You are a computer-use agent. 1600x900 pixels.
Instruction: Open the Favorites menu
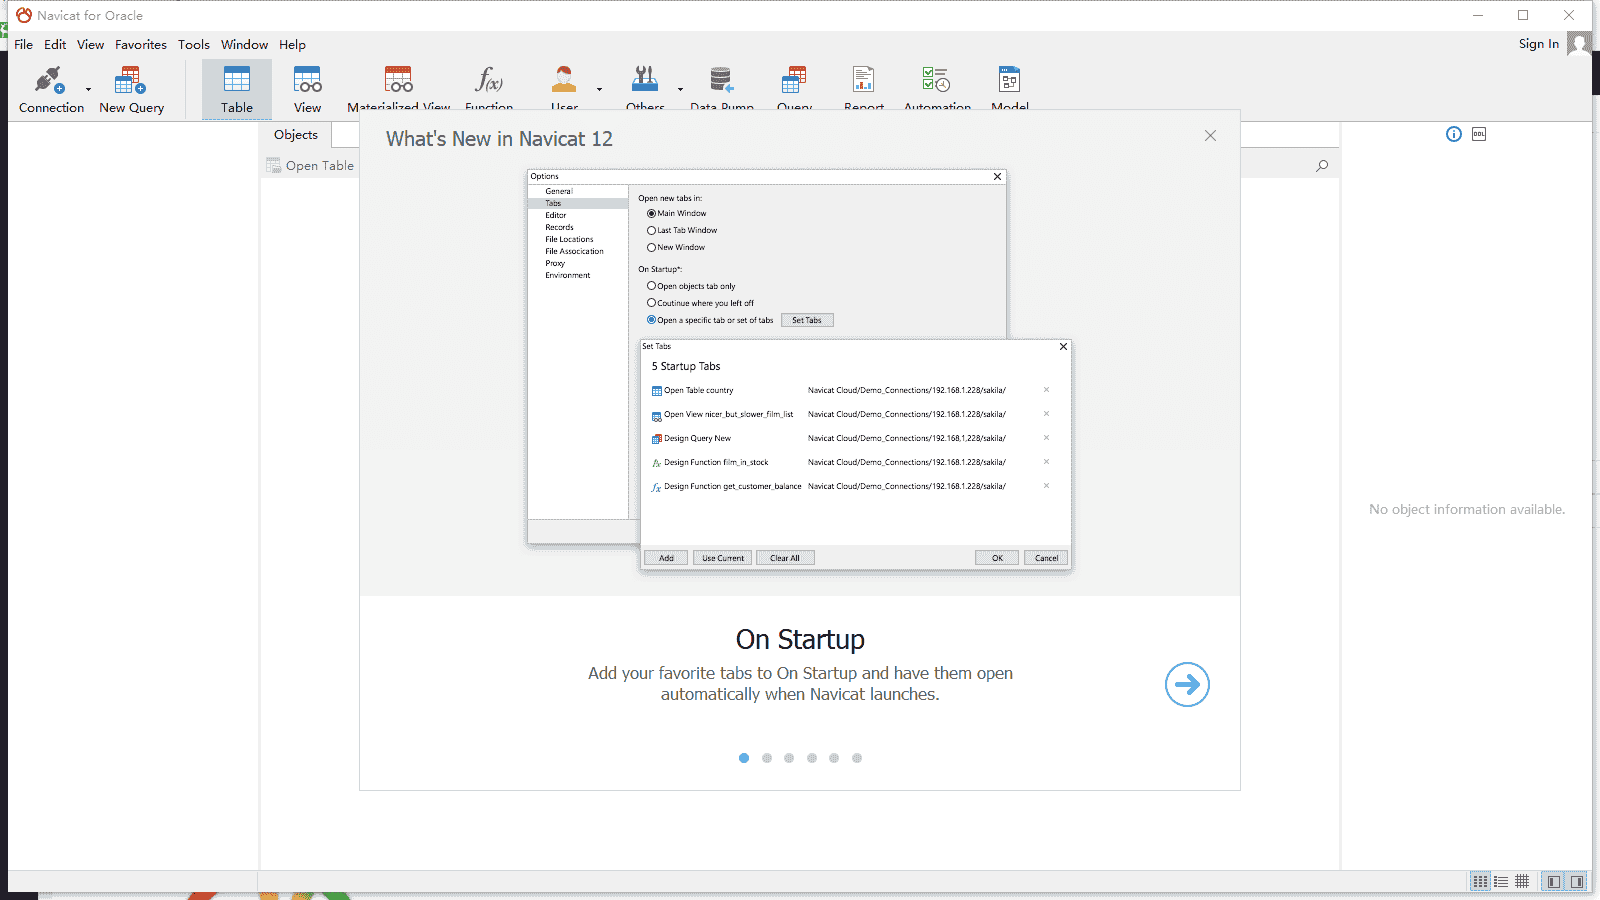[140, 45]
